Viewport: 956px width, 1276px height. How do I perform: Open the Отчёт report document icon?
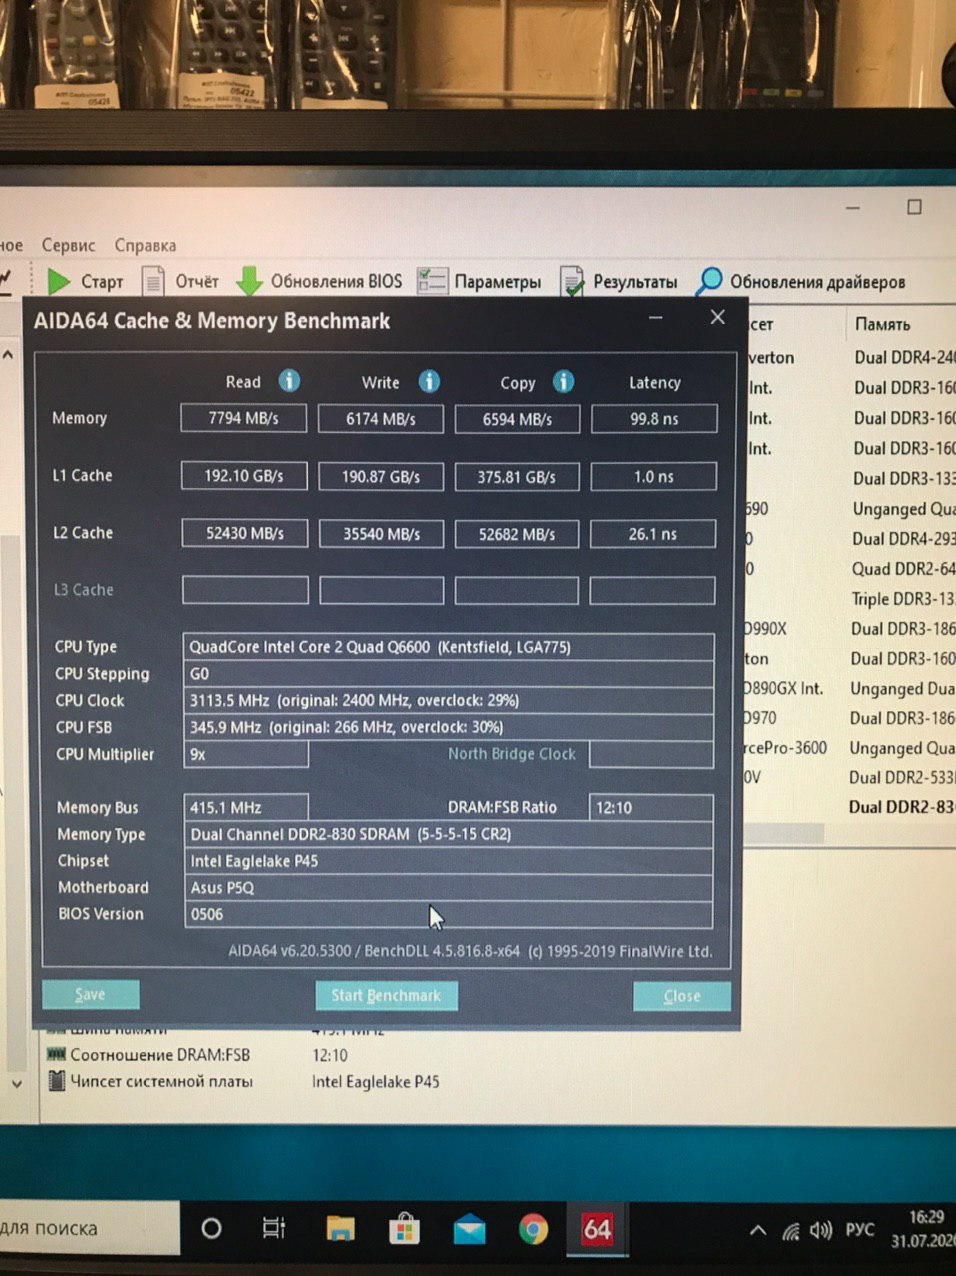(153, 282)
